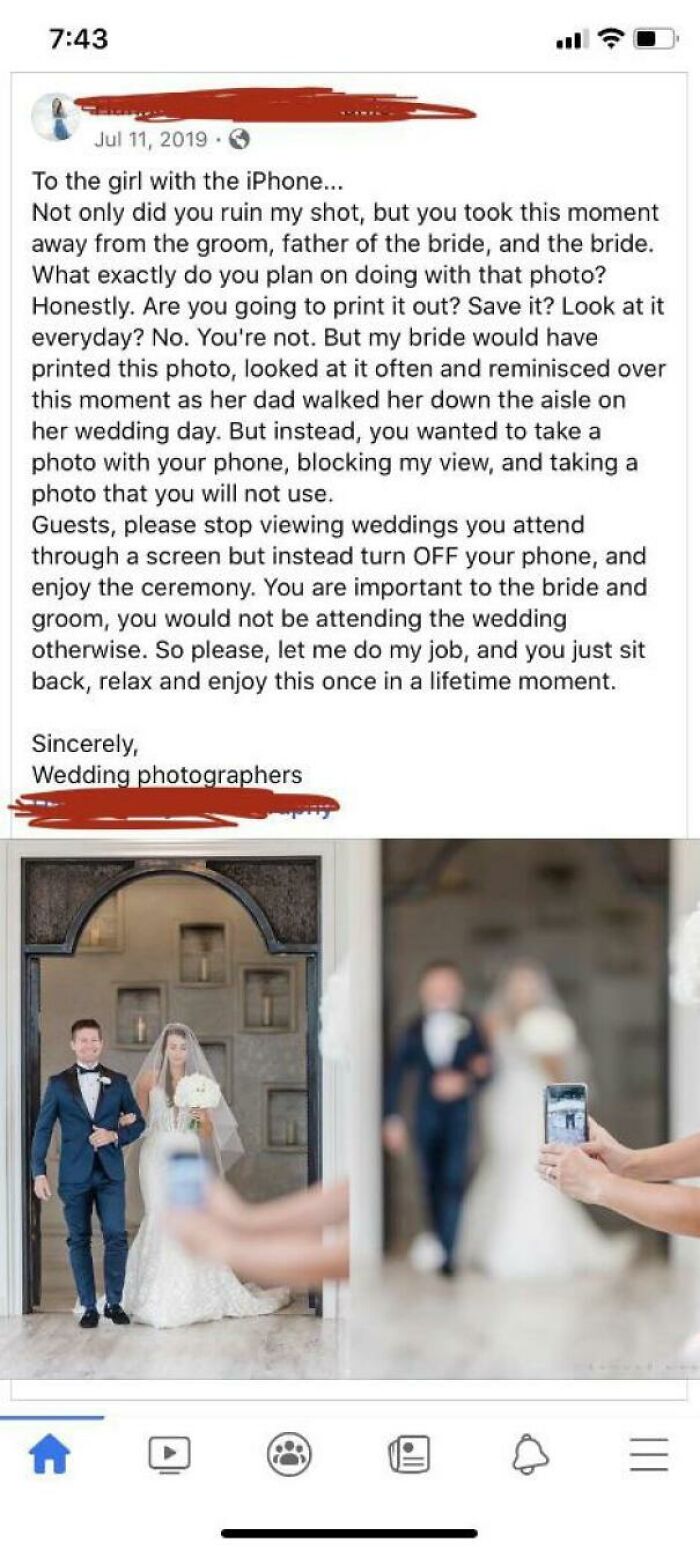Viewport: 700px width, 1550px height.
Task: Open the hamburger menu
Action: pyautogui.click(x=649, y=1453)
